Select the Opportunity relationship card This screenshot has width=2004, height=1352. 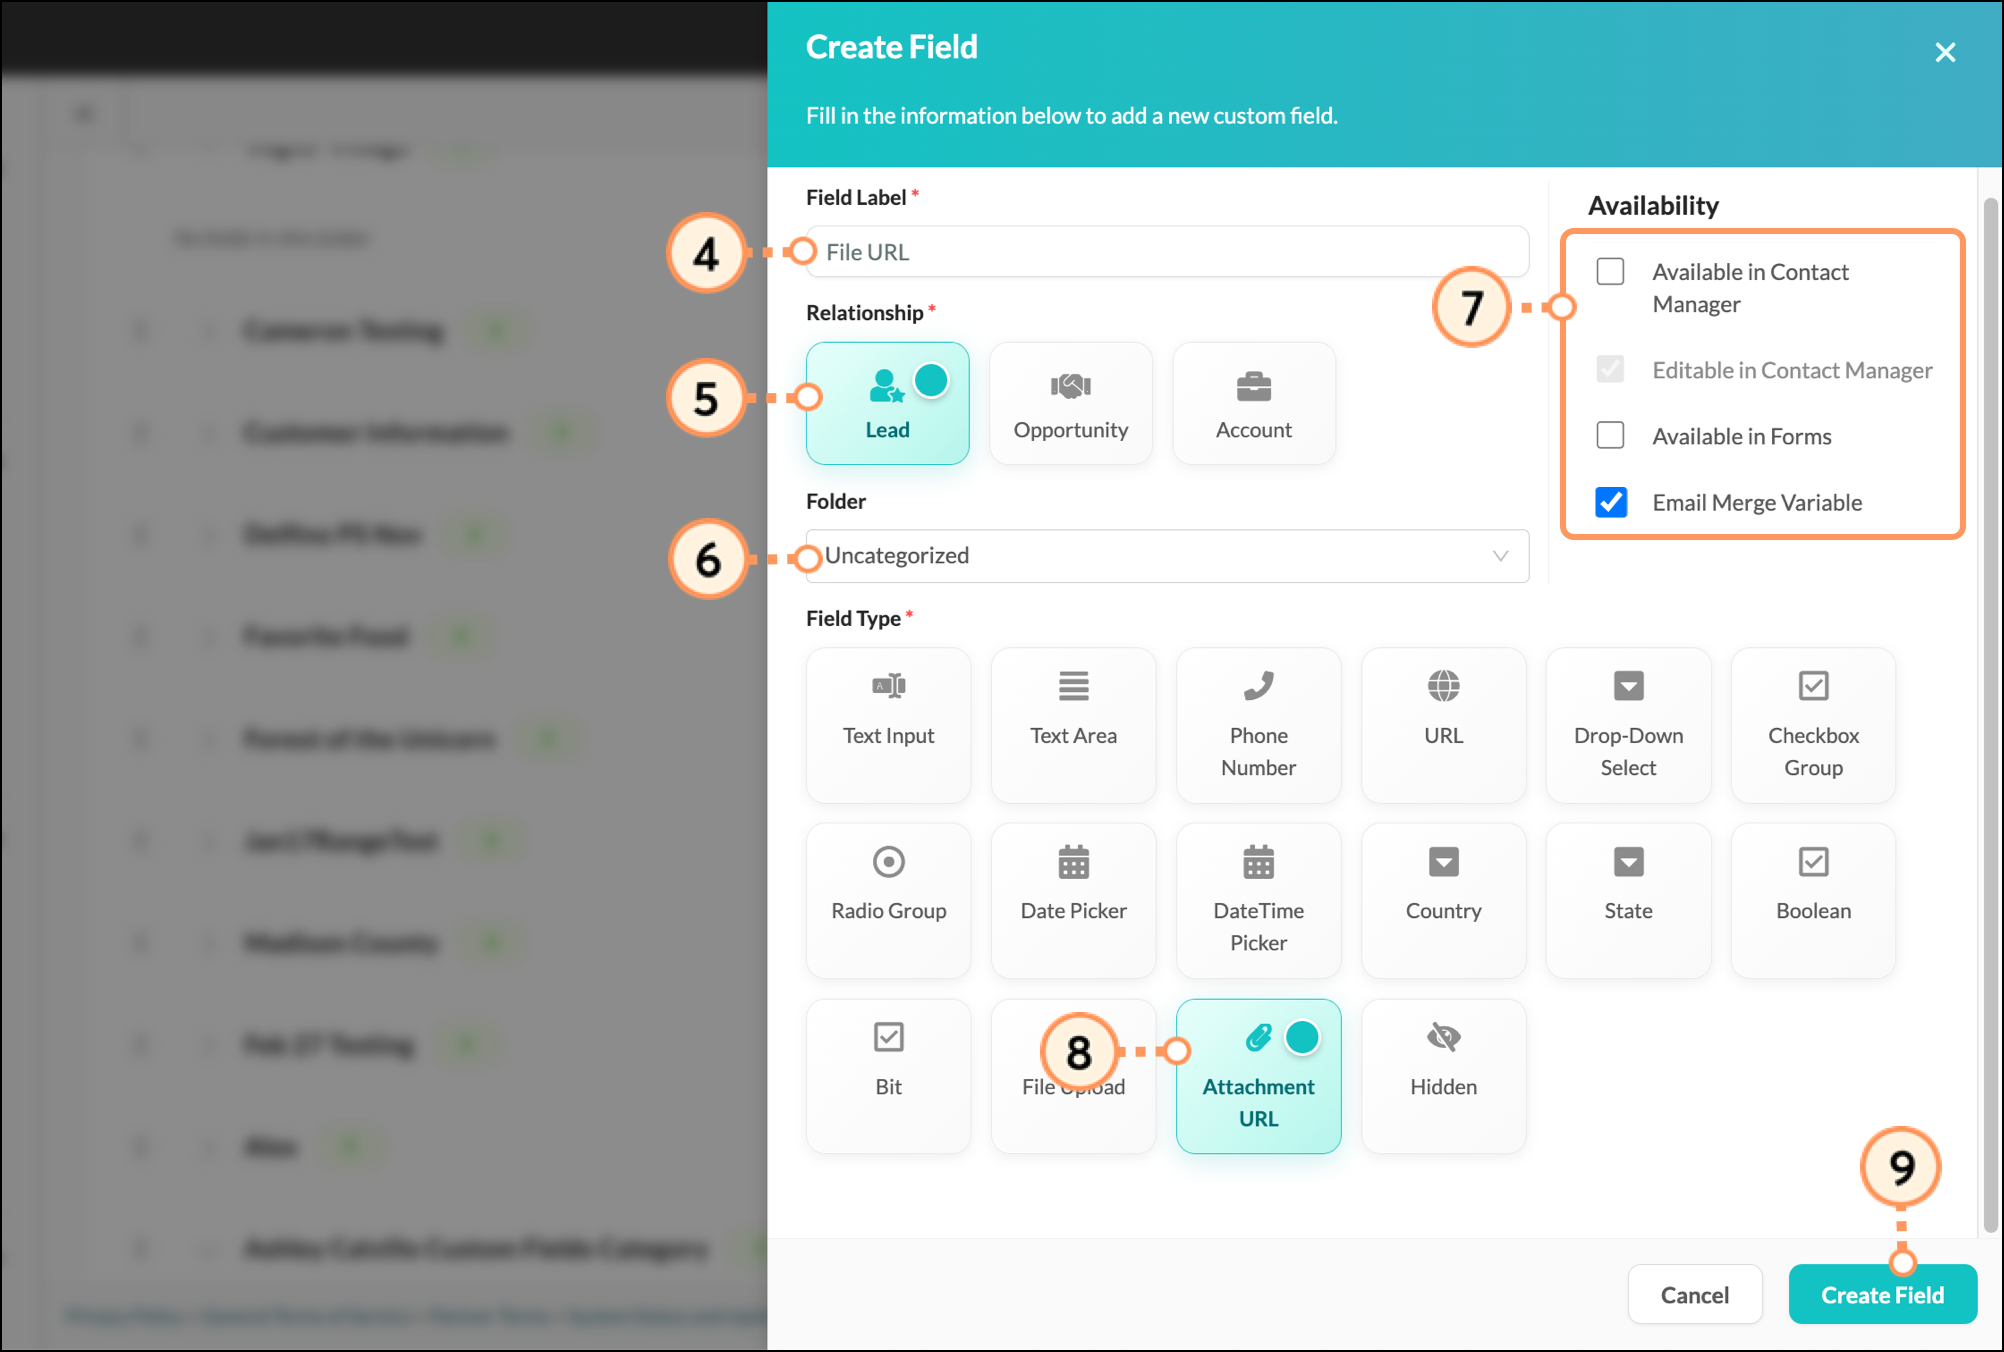click(x=1070, y=403)
